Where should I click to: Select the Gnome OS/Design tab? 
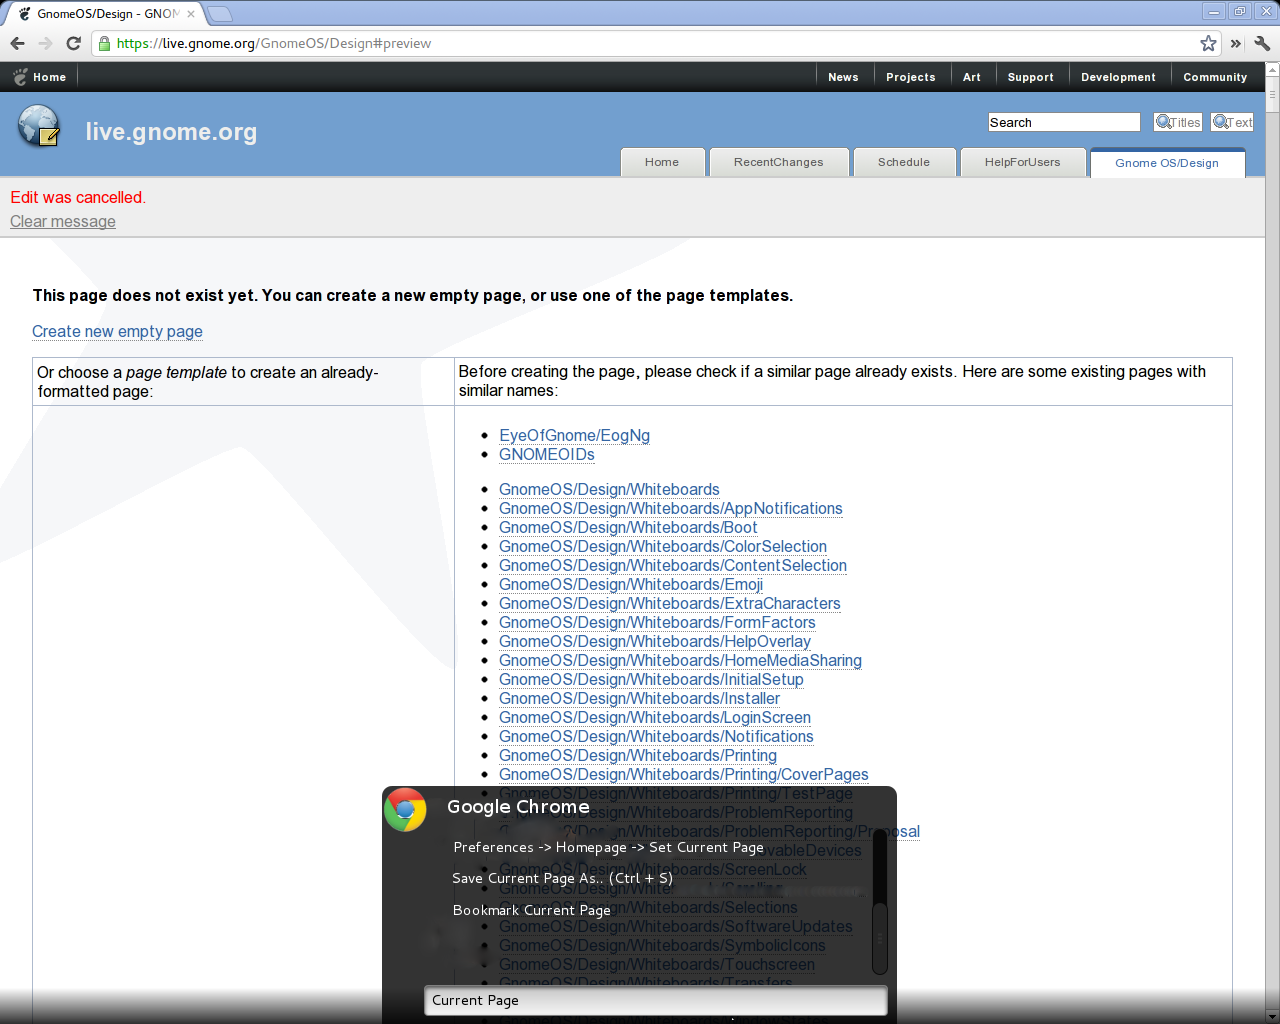coord(1167,163)
